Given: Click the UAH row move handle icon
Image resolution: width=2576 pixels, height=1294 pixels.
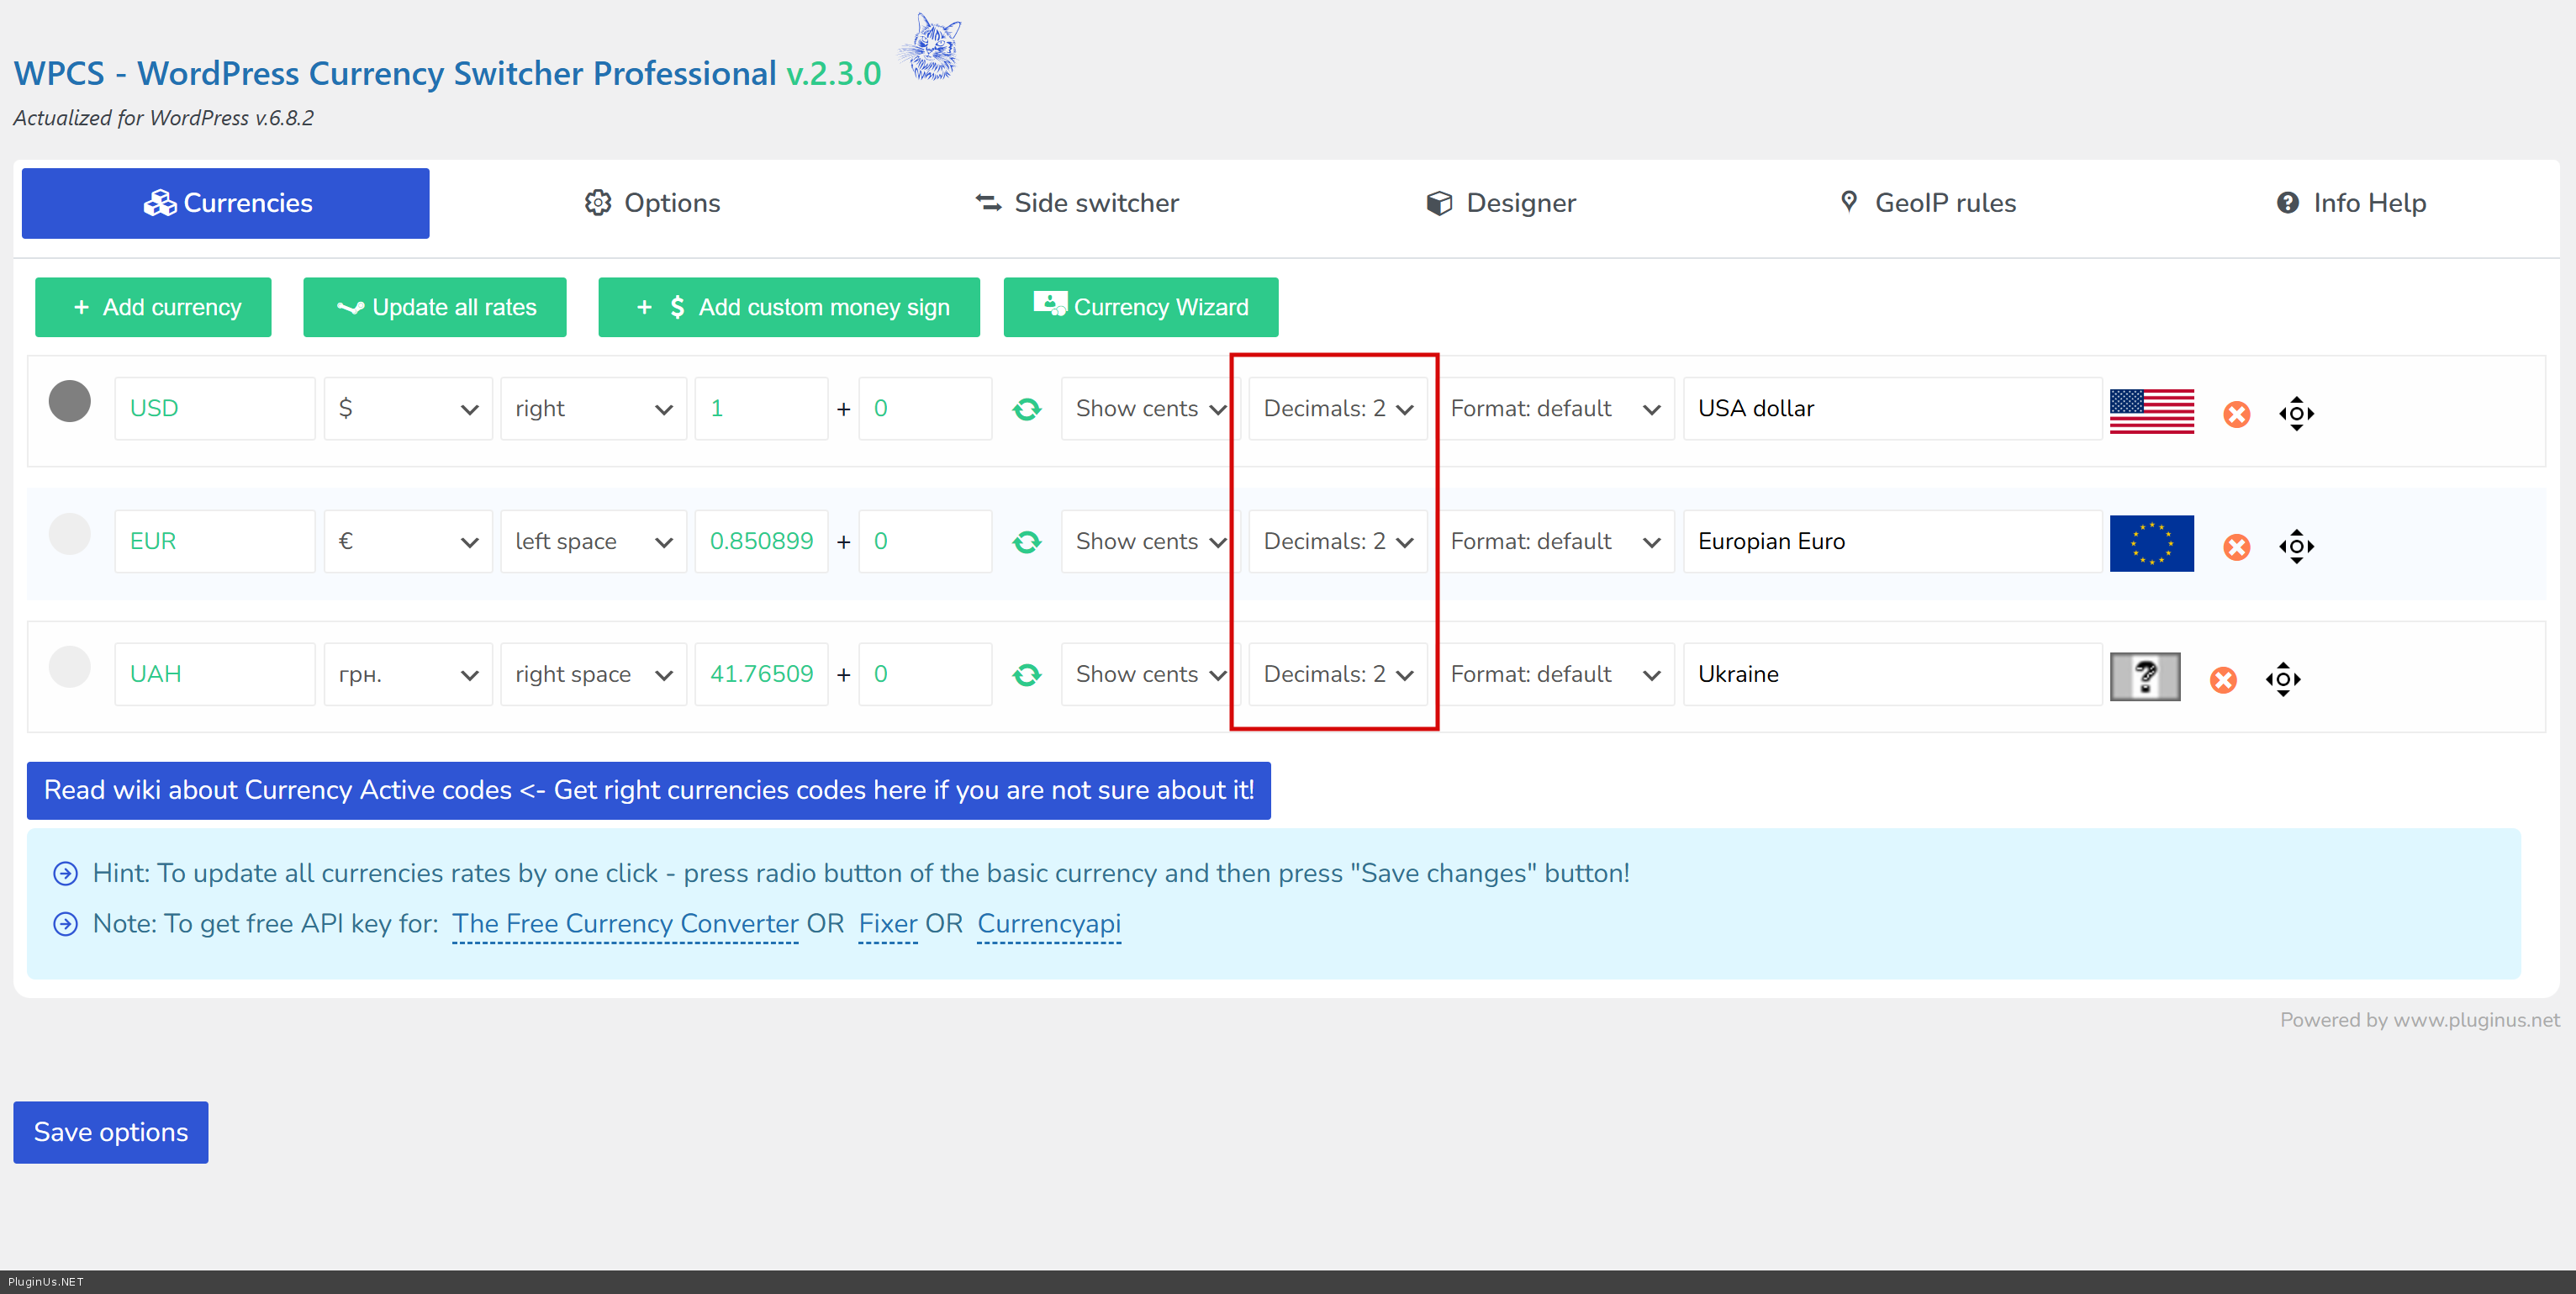Looking at the screenshot, I should click(2282, 679).
